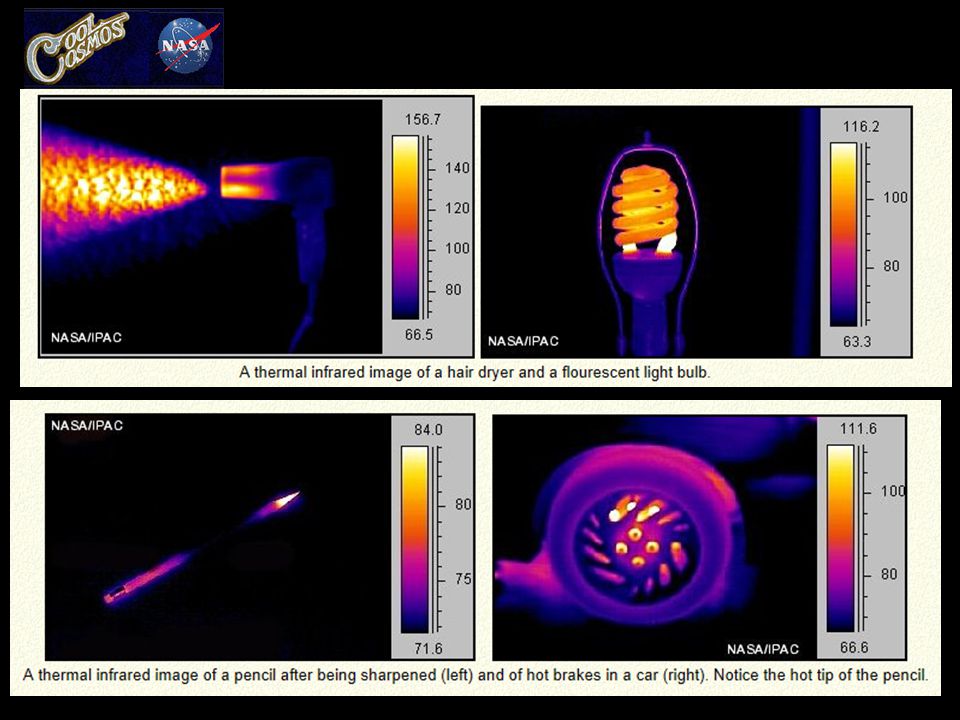This screenshot has height=720, width=960.
Task: Click the pencil and hot brakes caption
Action: pyautogui.click(x=475, y=675)
